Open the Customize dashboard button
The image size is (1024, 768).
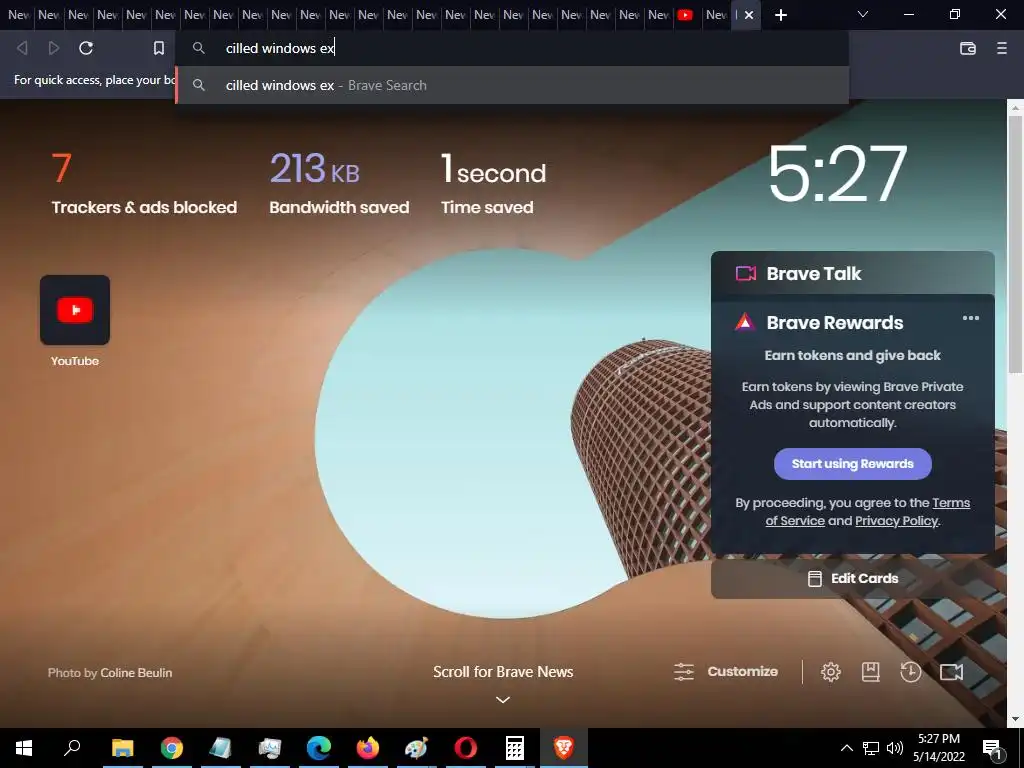pyautogui.click(x=726, y=671)
